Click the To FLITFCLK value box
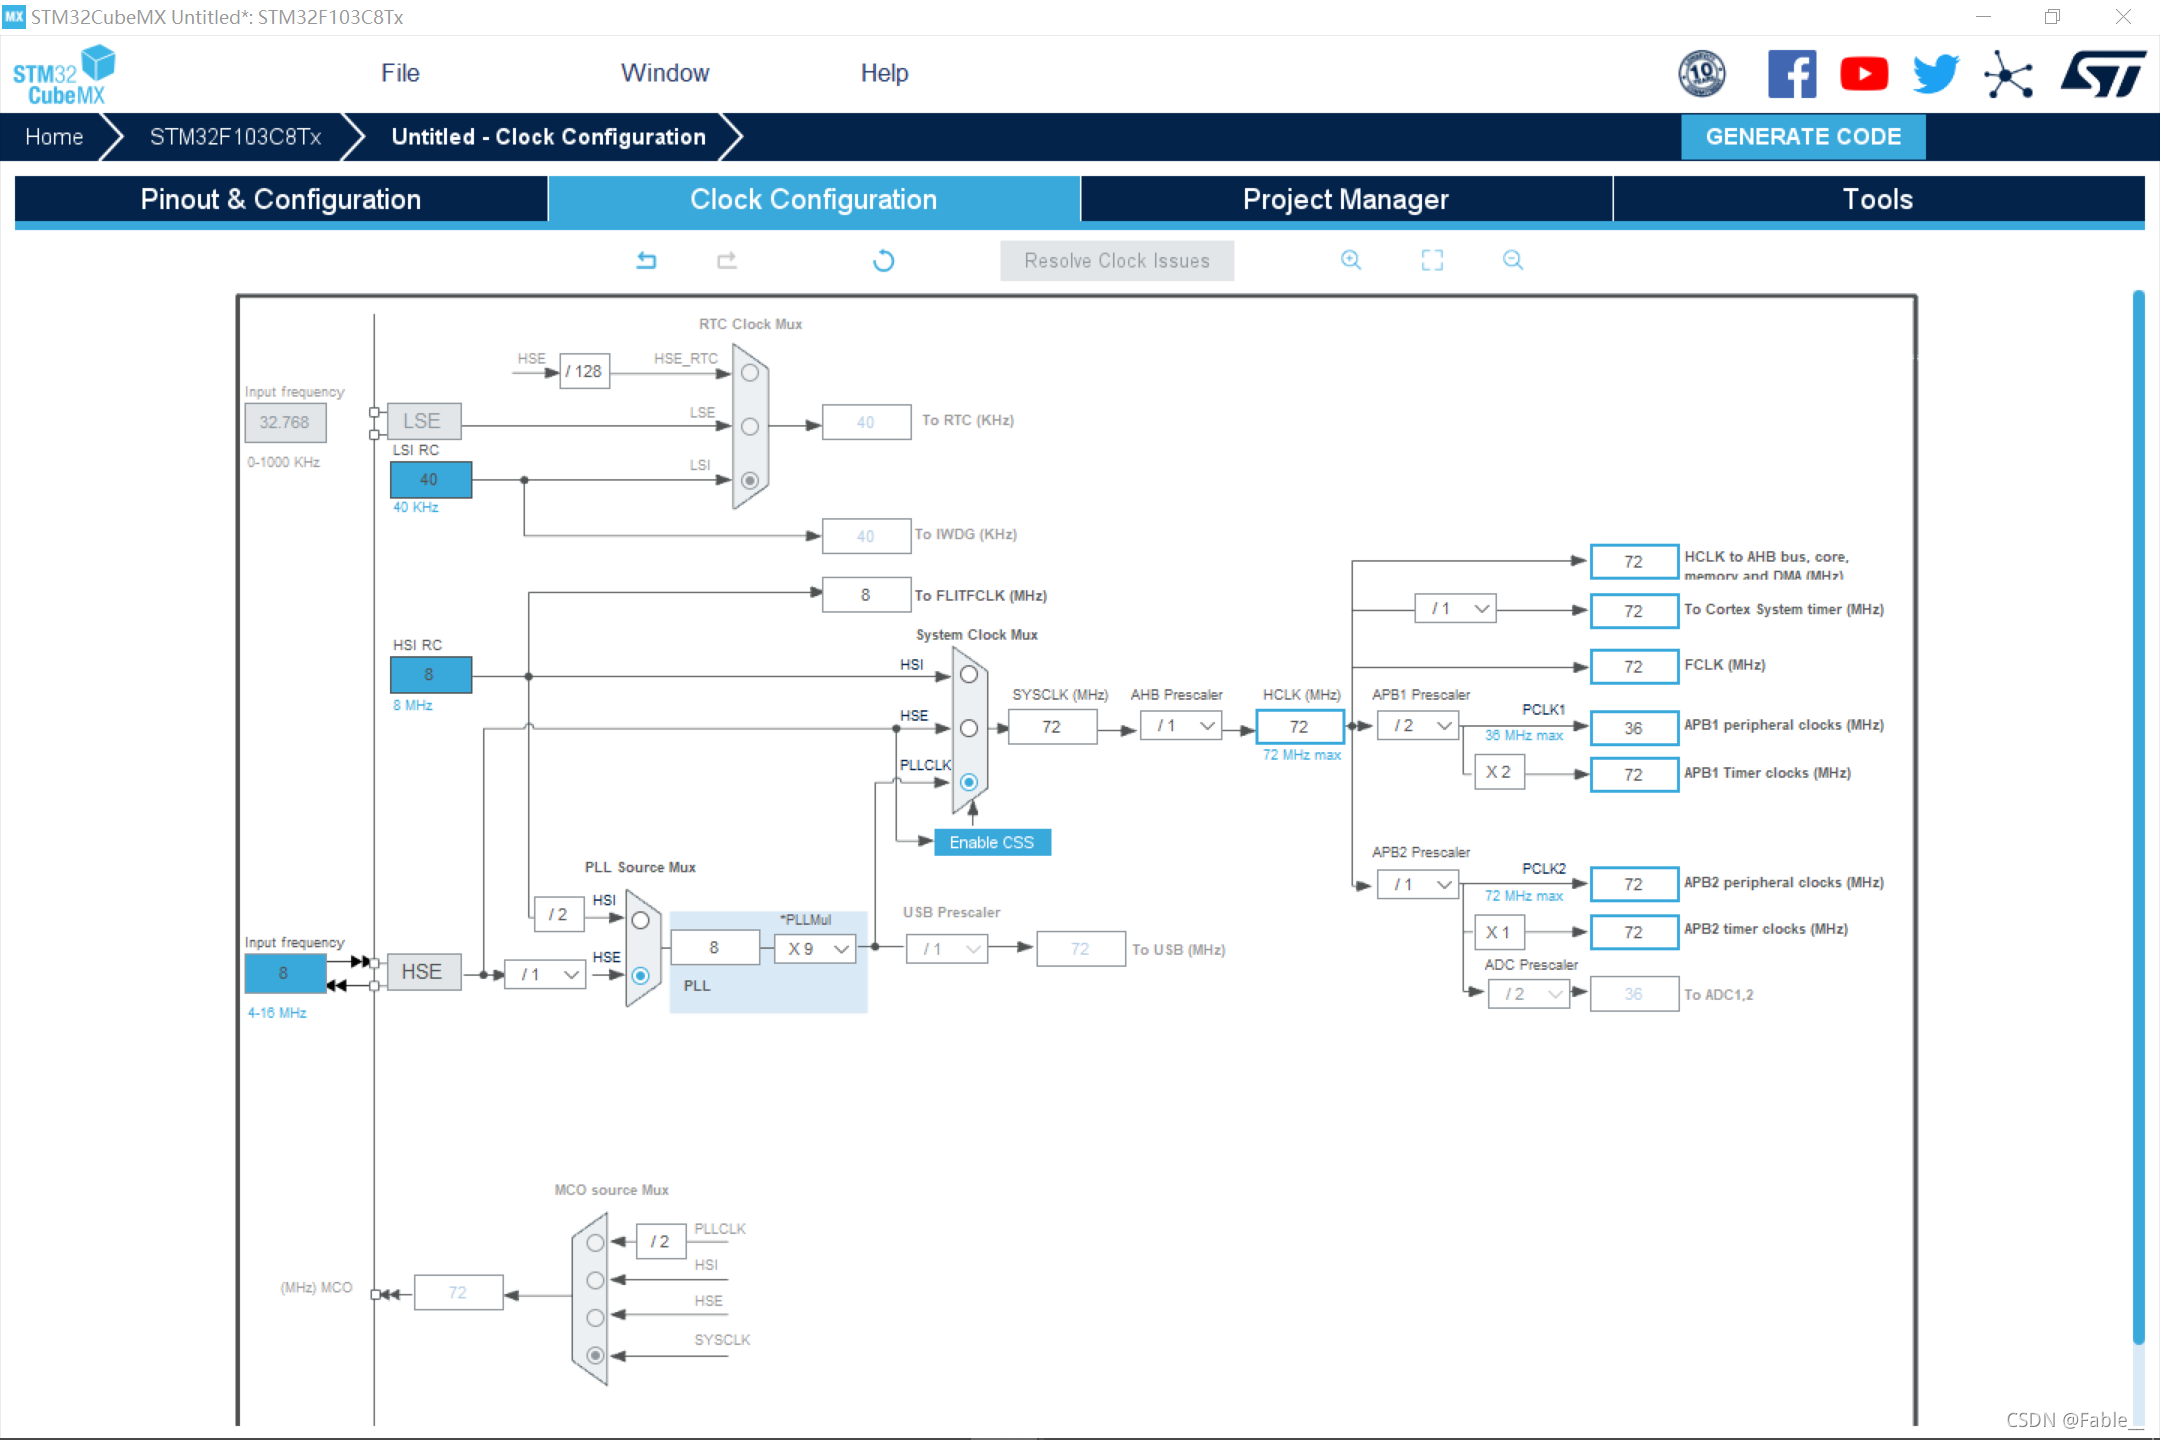Viewport: 2160px width, 1440px height. point(866,595)
